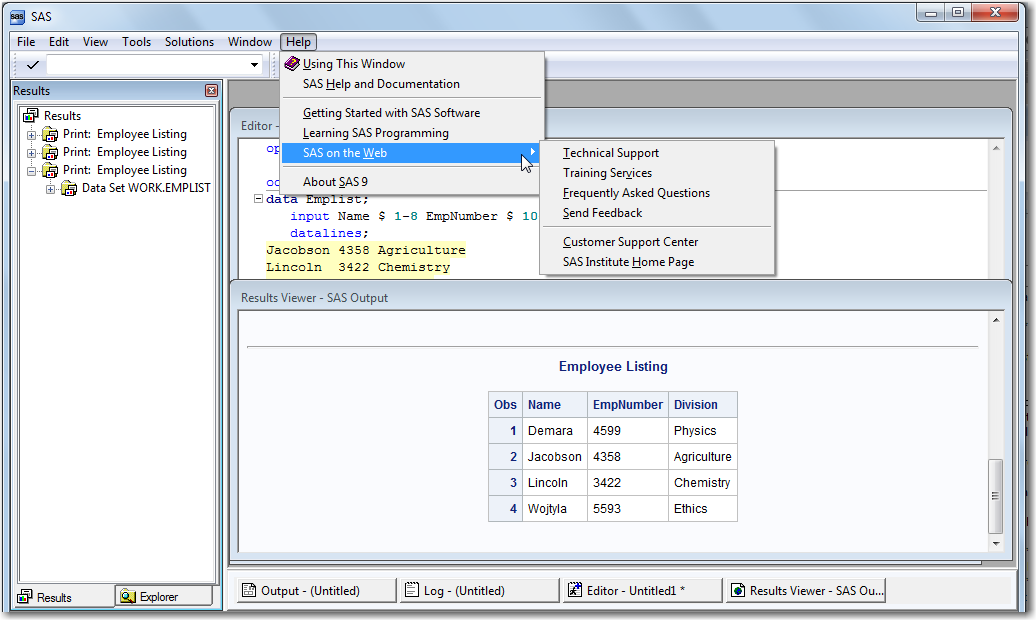Viewport: 1036px width, 620px height.
Task: Click the Using This Window book icon
Action: tap(292, 64)
